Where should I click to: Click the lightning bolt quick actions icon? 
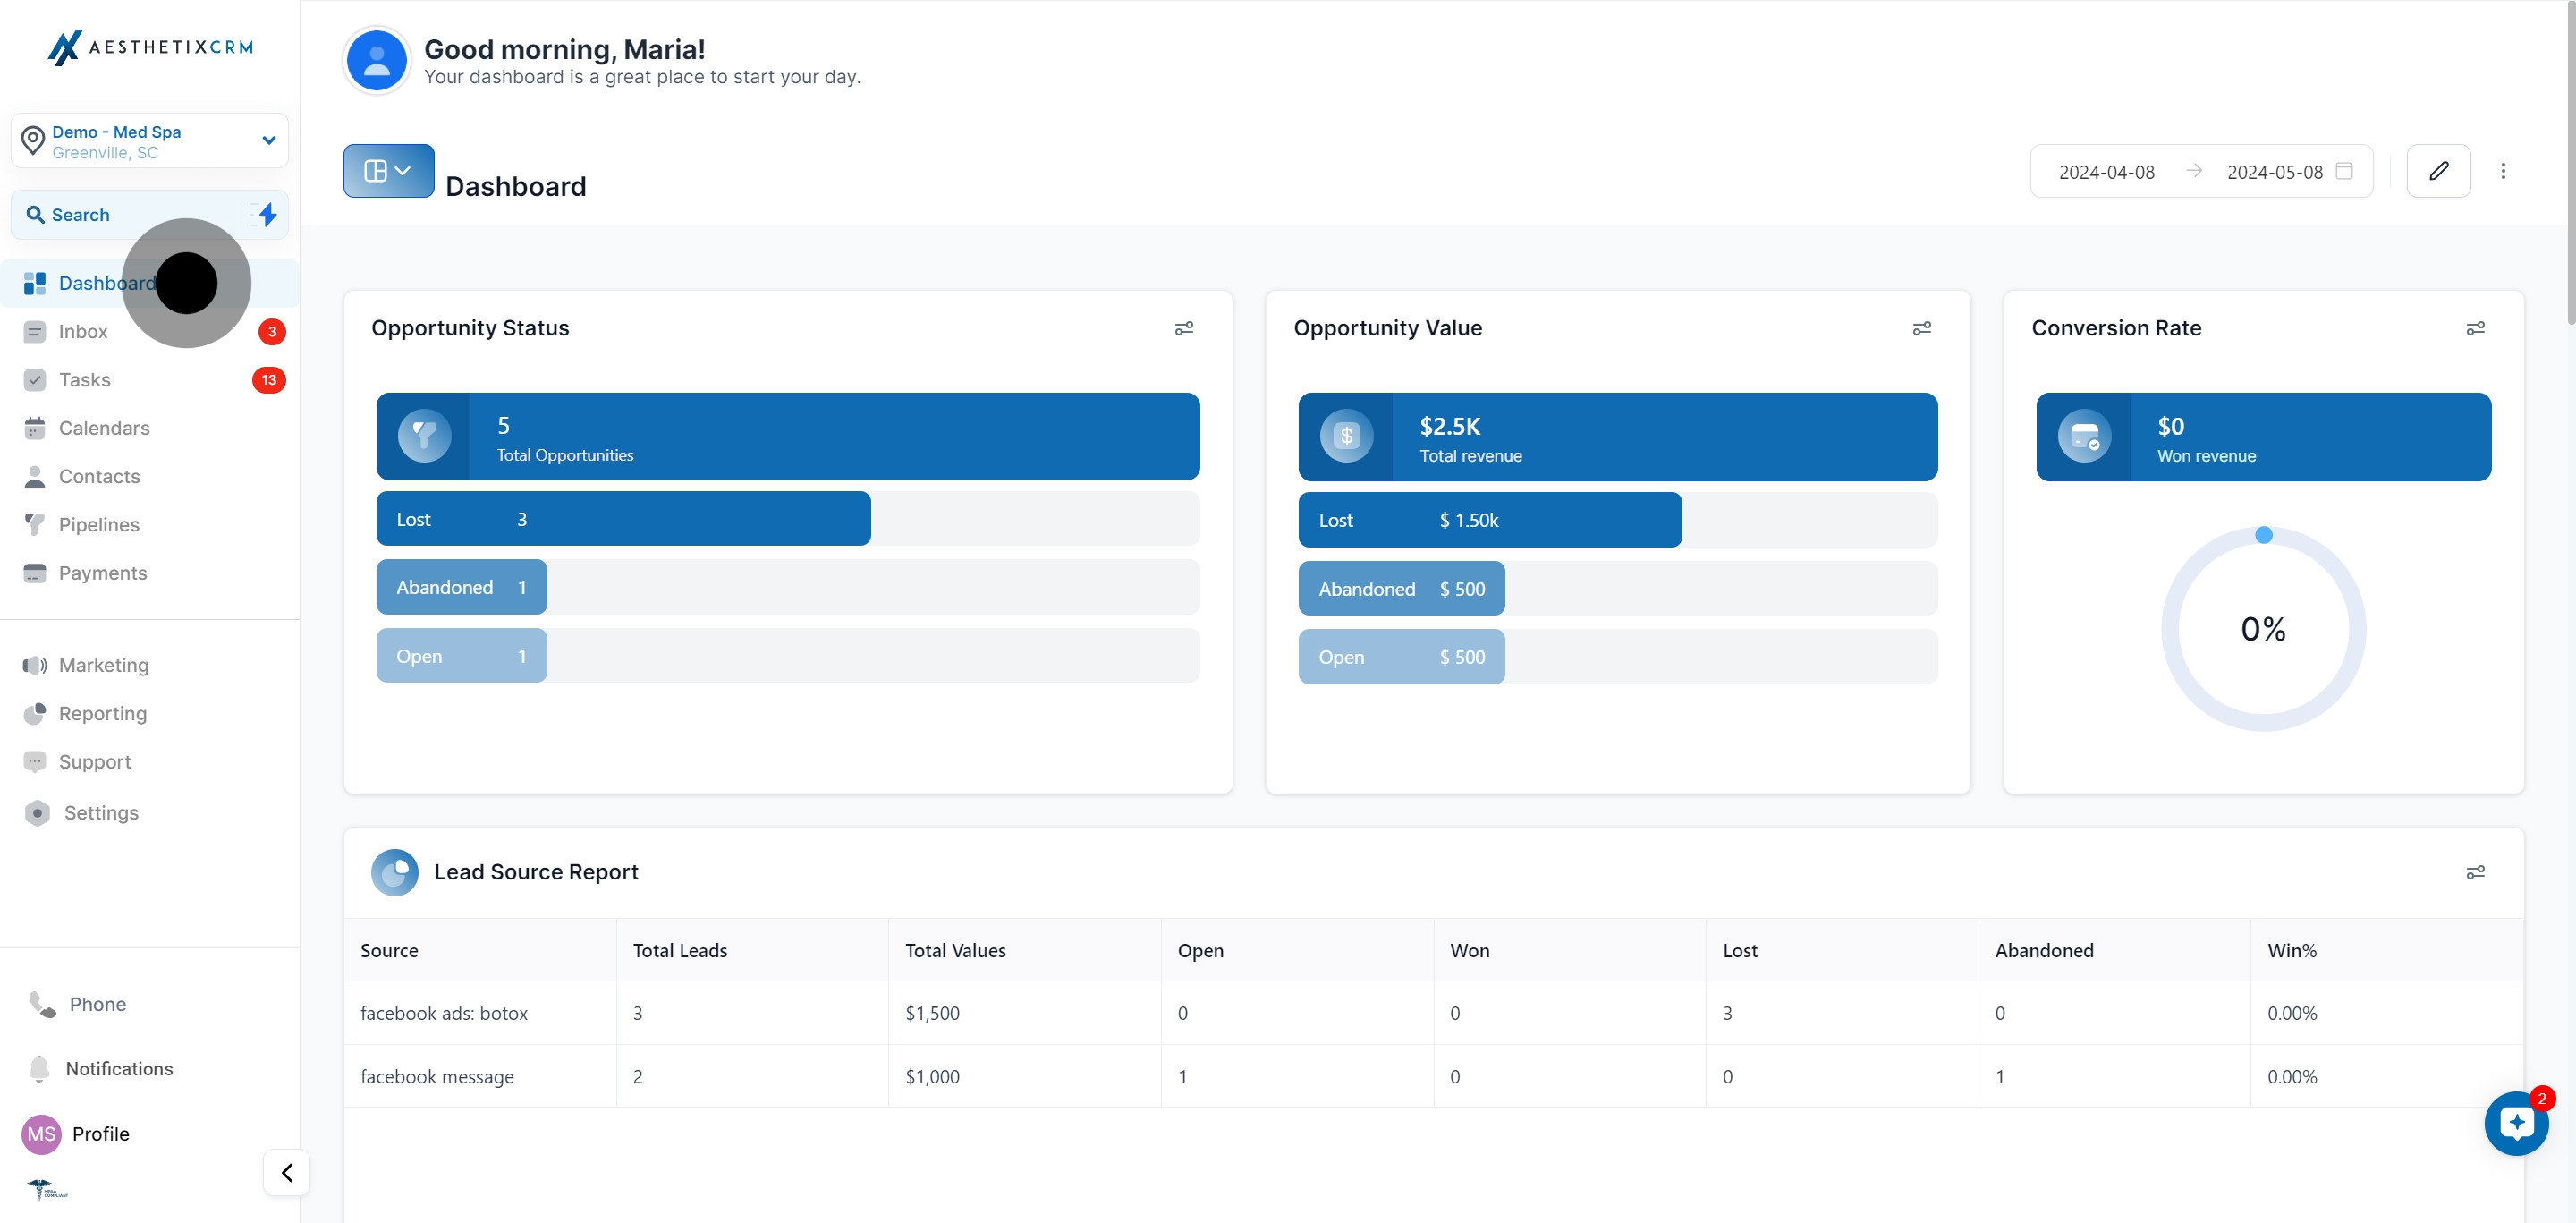tap(267, 214)
